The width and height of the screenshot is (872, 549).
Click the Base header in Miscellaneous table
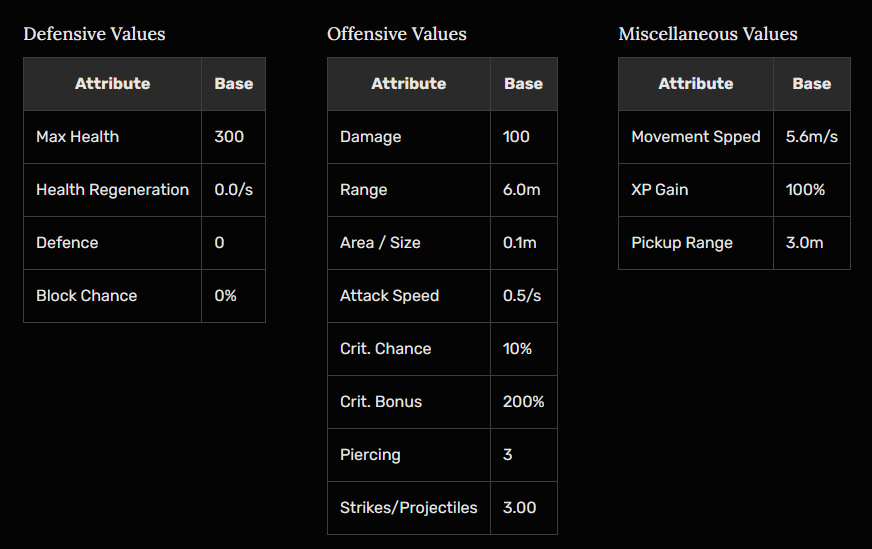pyautogui.click(x=811, y=84)
